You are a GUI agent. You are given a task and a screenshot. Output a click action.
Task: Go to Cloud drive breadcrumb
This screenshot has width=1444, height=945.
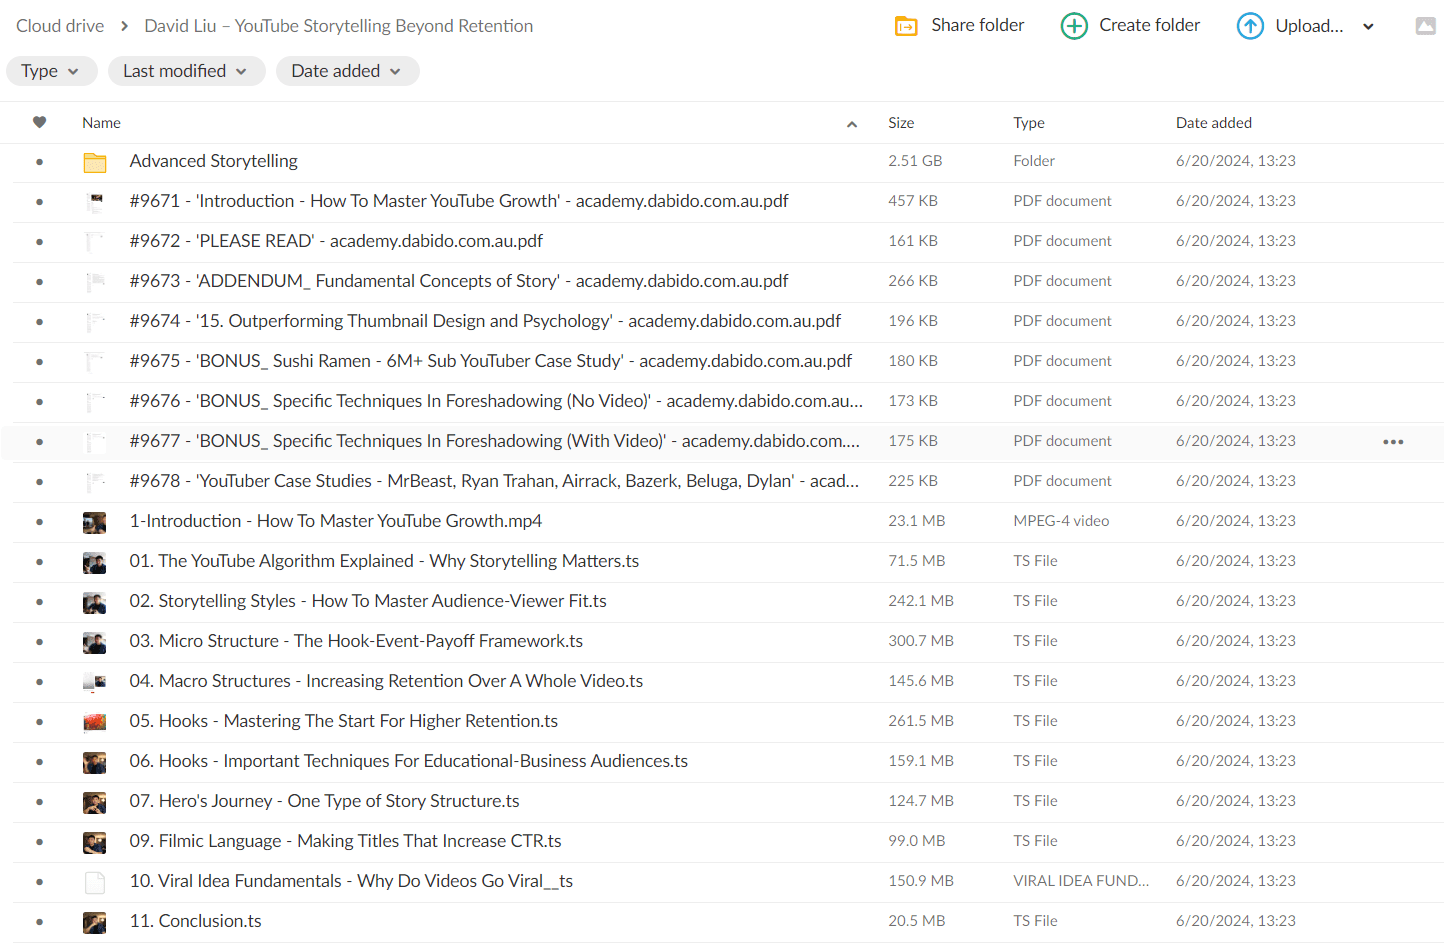tap(60, 26)
